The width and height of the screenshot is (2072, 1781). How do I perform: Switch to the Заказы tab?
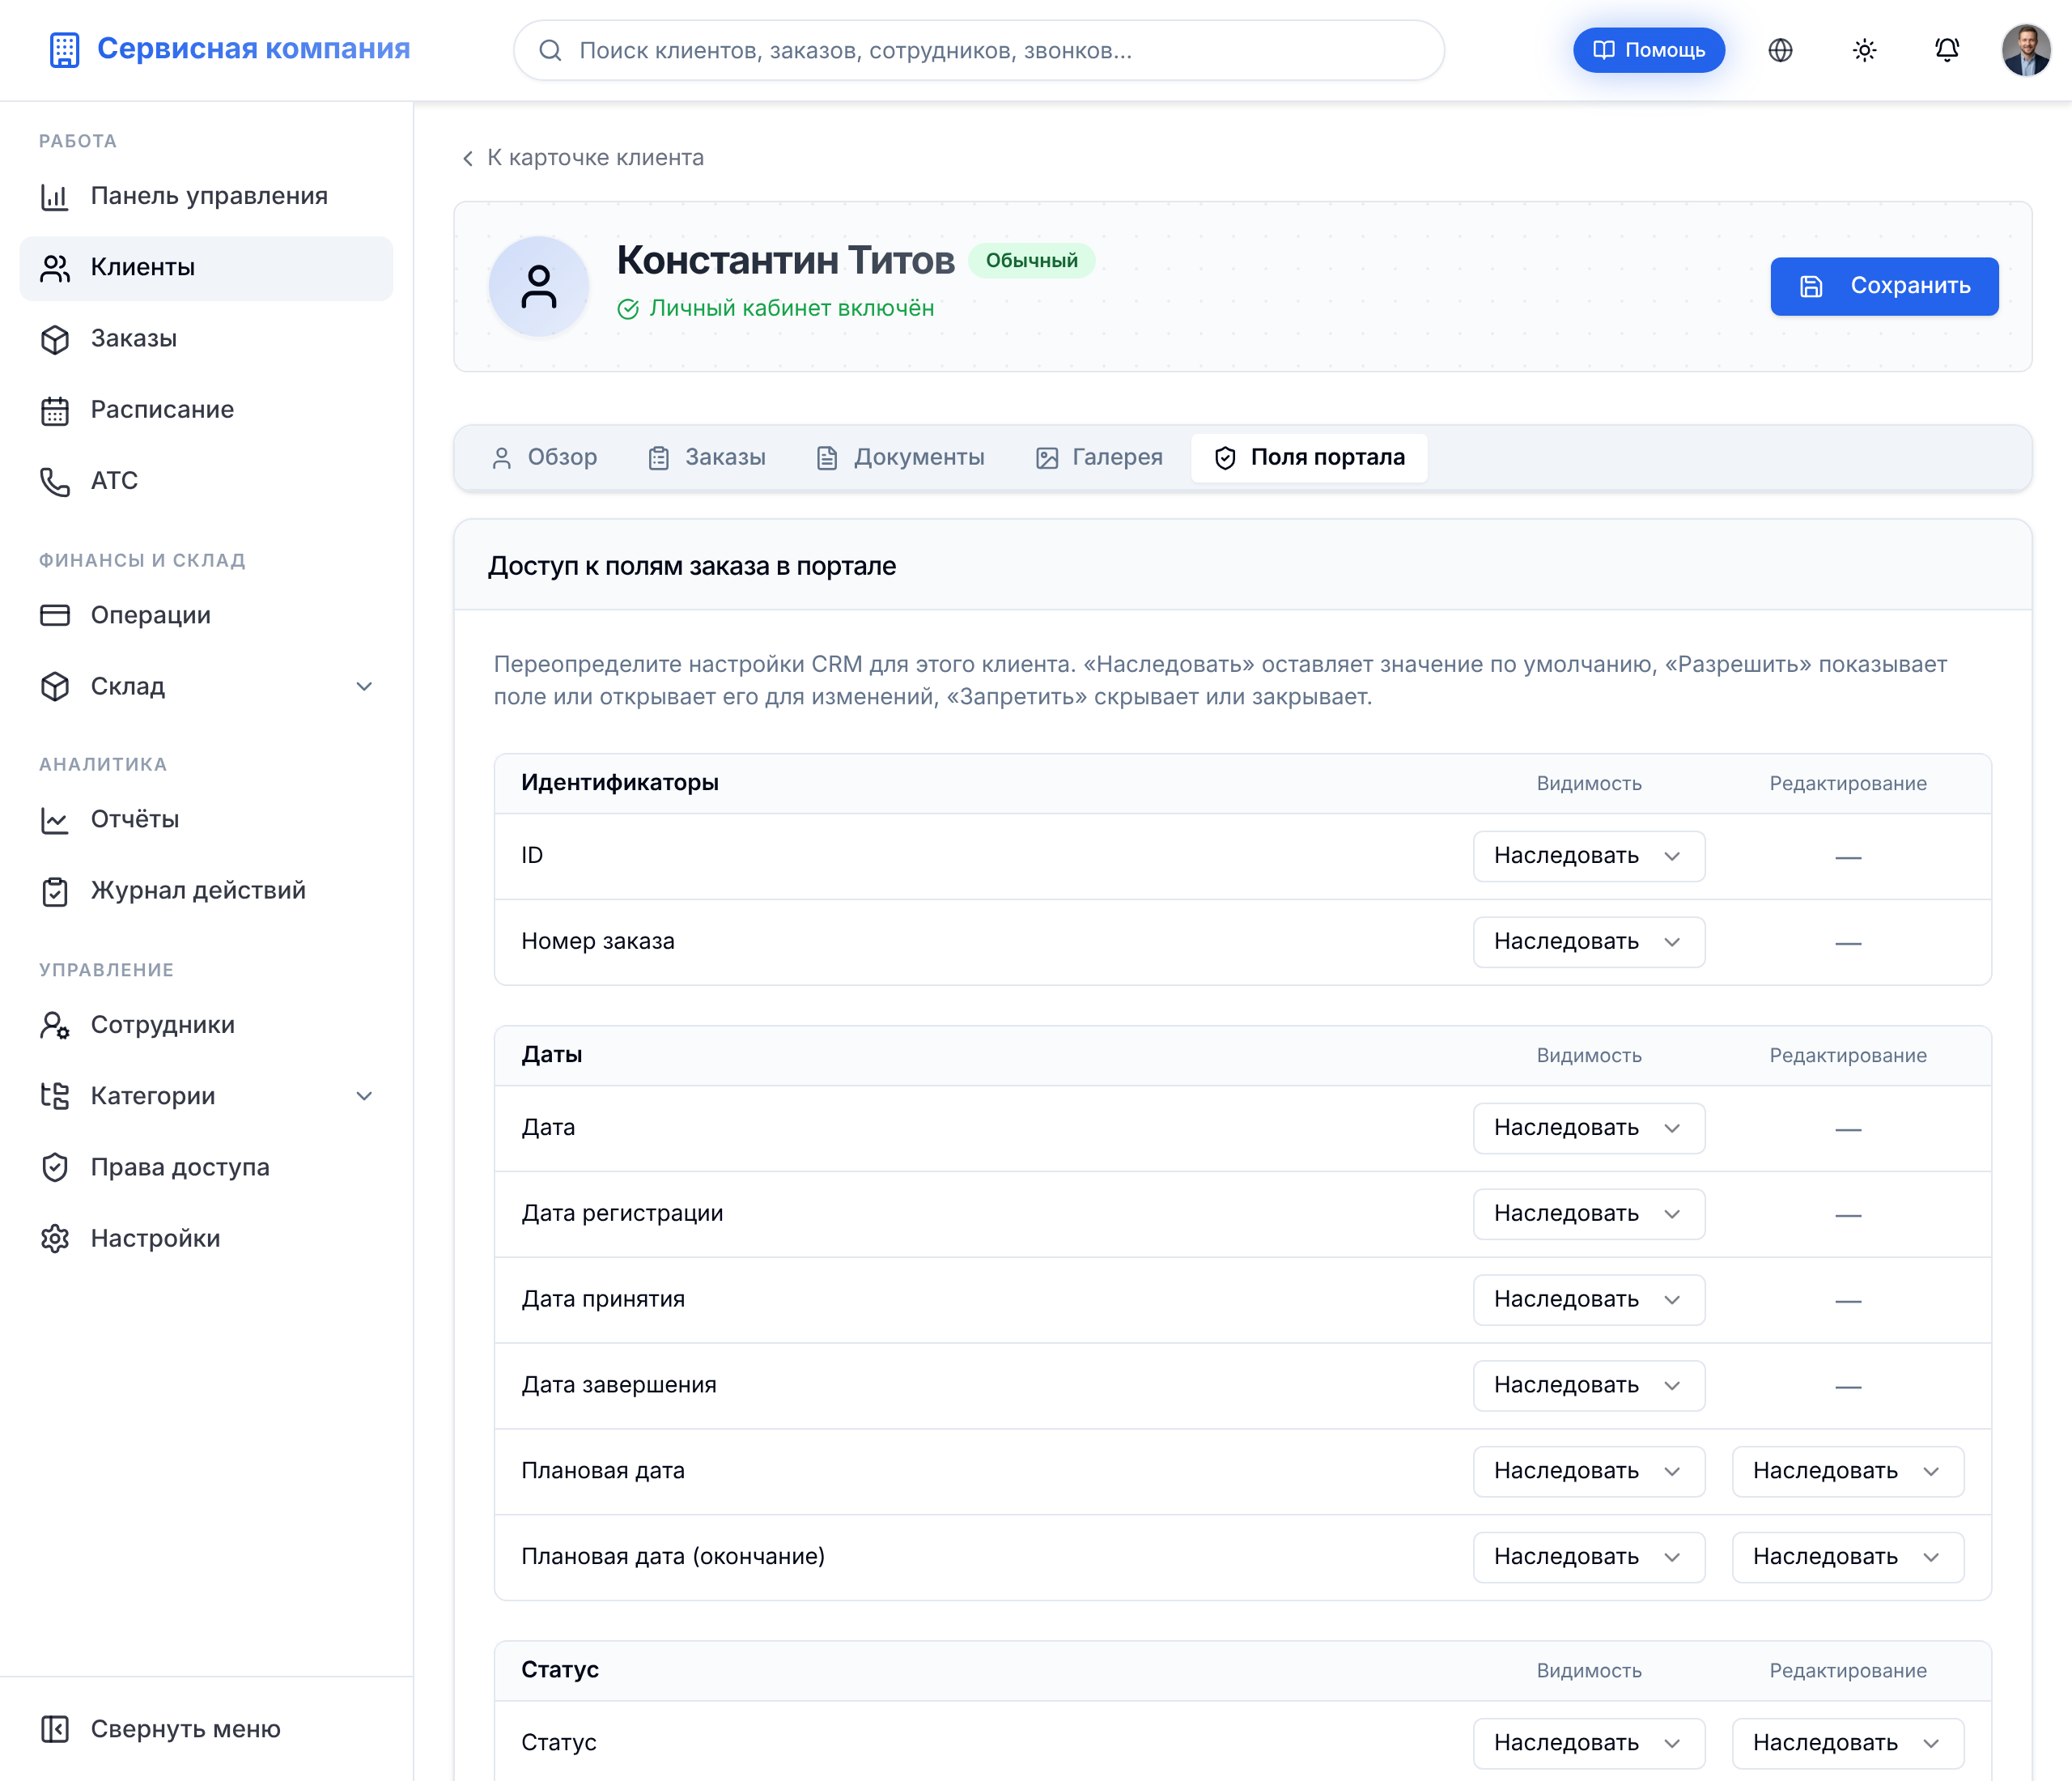point(707,458)
